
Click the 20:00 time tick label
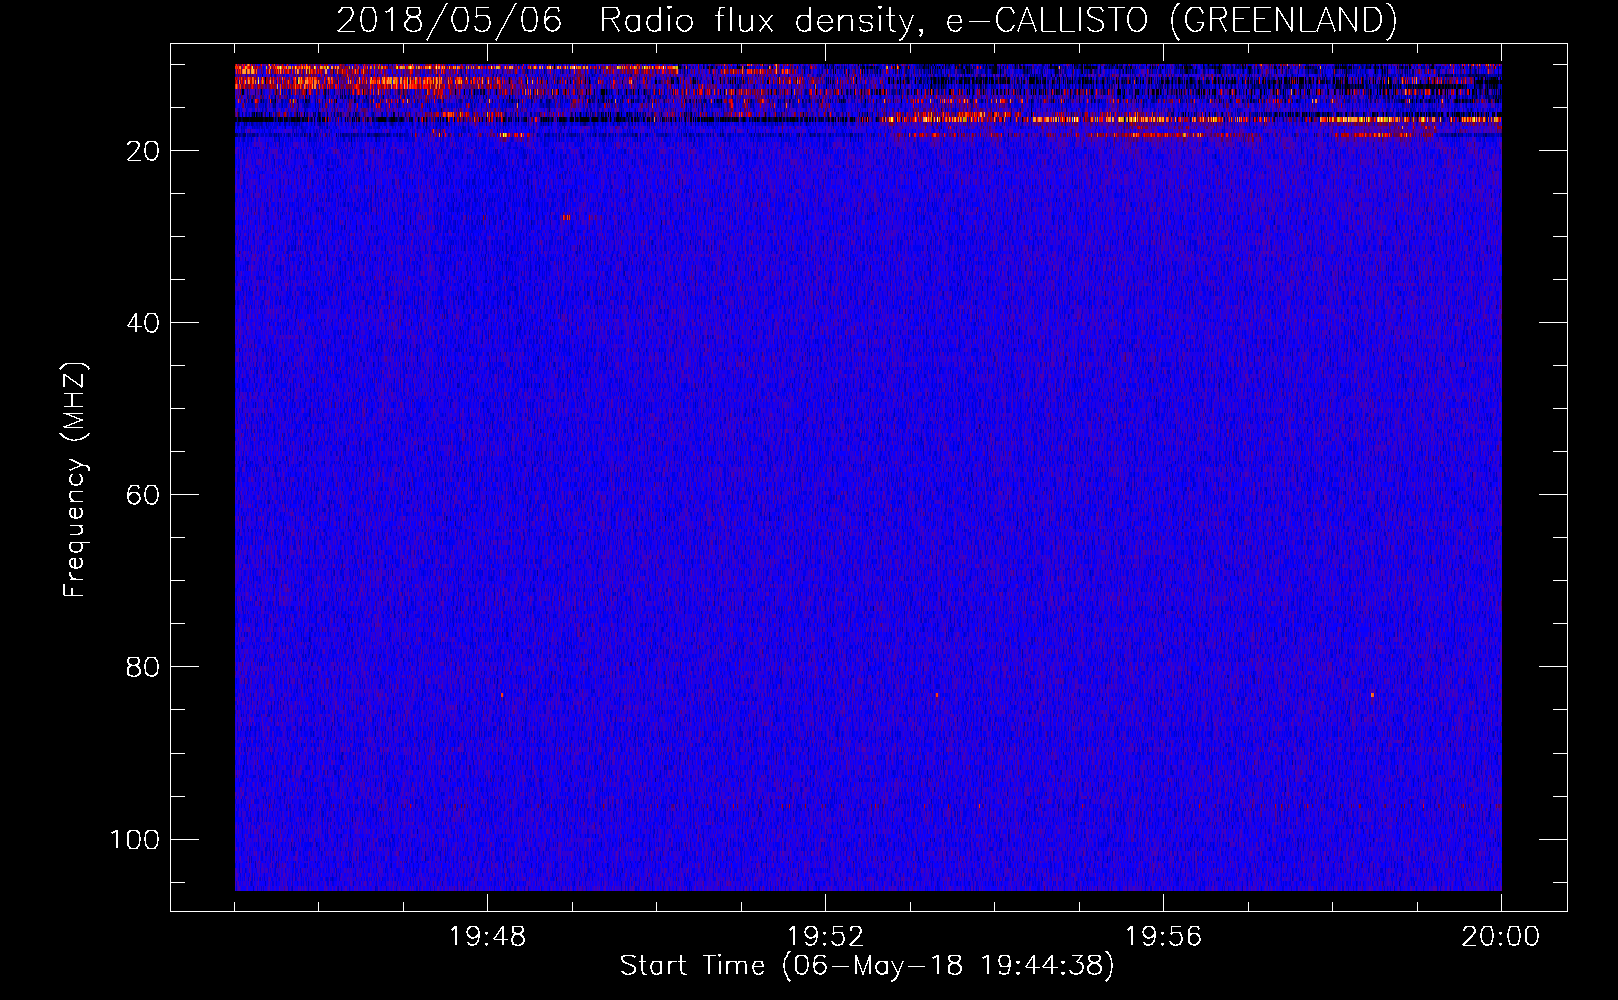pos(1500,937)
